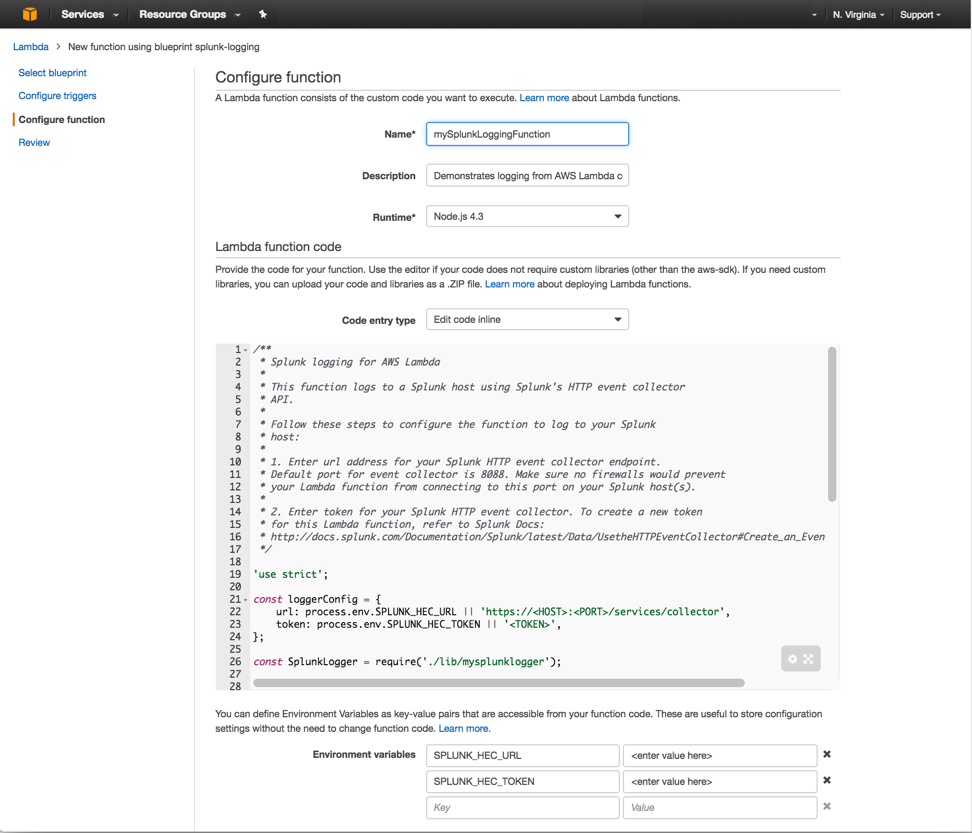Go to Lambda breadcrumb link
972x833 pixels.
tap(31, 46)
